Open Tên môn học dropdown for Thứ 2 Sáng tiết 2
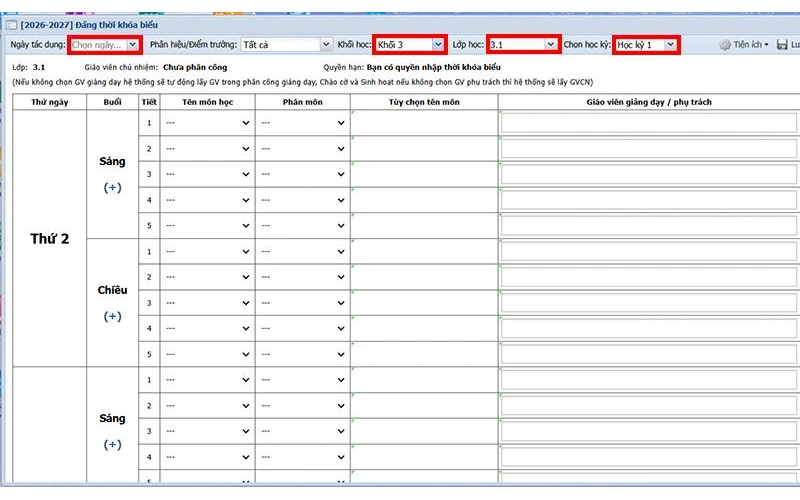 207,149
